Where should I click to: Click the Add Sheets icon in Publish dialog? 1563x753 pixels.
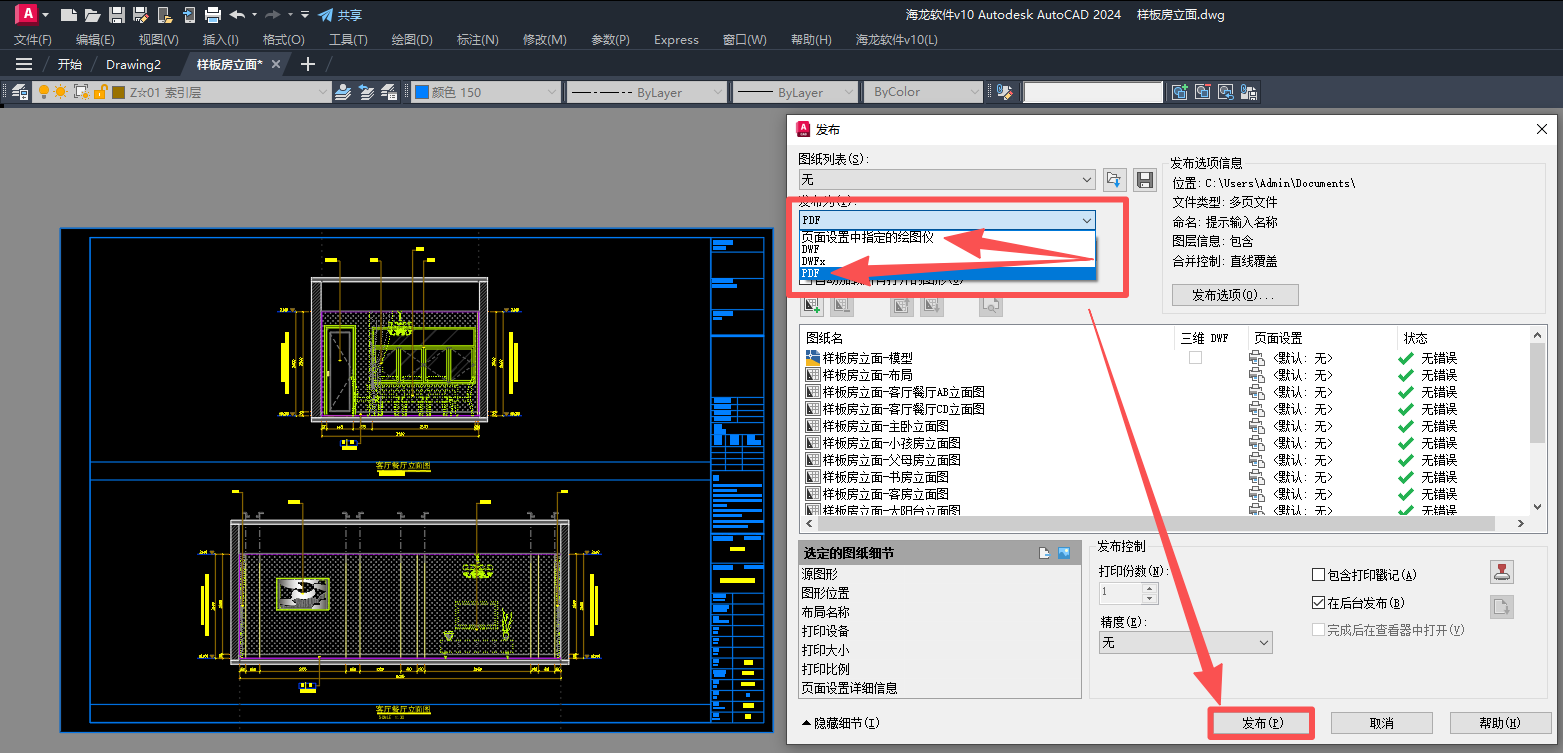pos(811,306)
